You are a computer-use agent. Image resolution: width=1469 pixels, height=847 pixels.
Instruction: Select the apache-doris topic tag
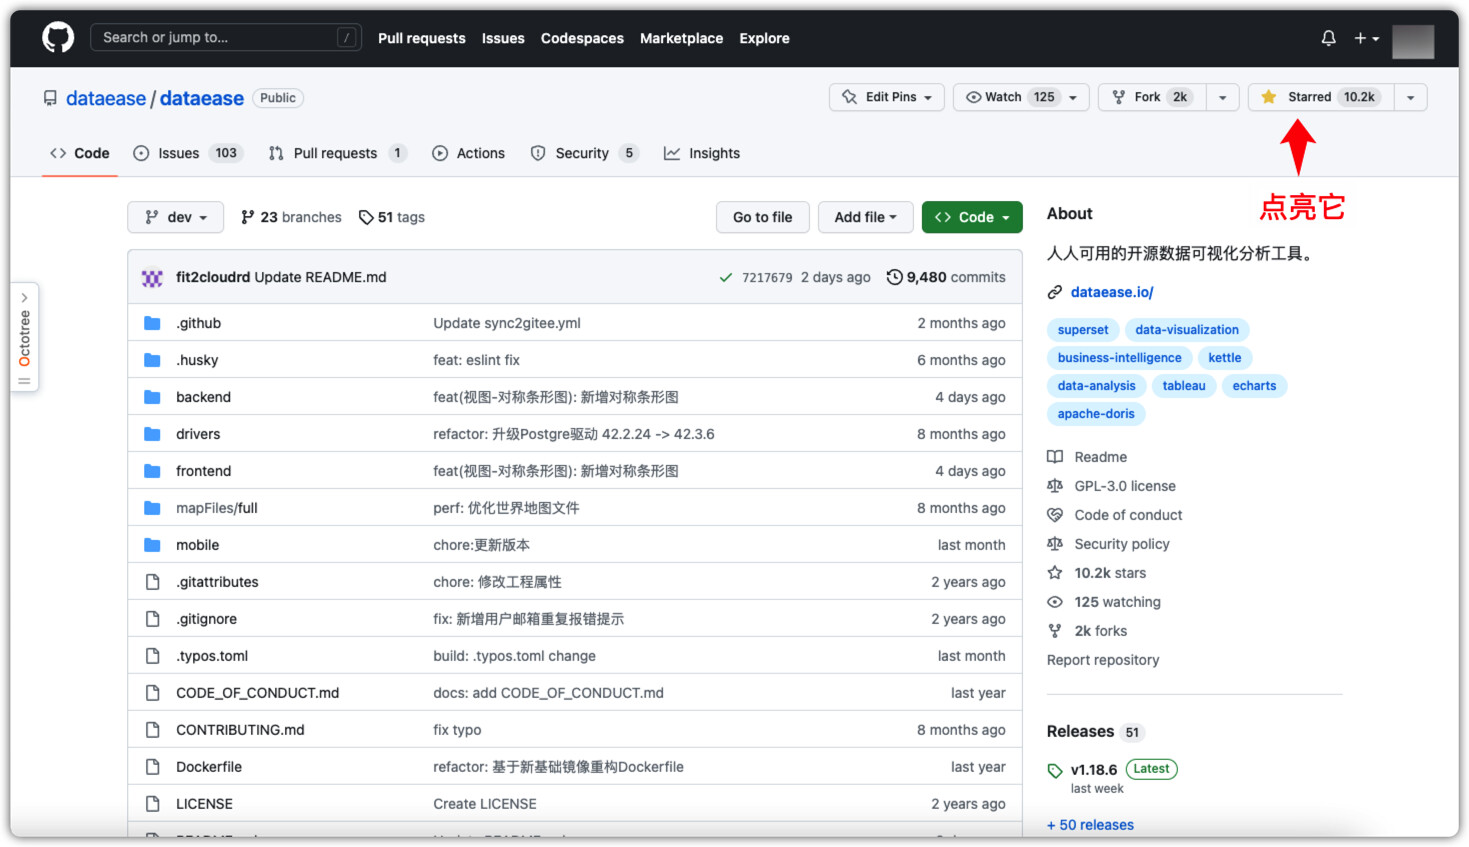(1096, 414)
